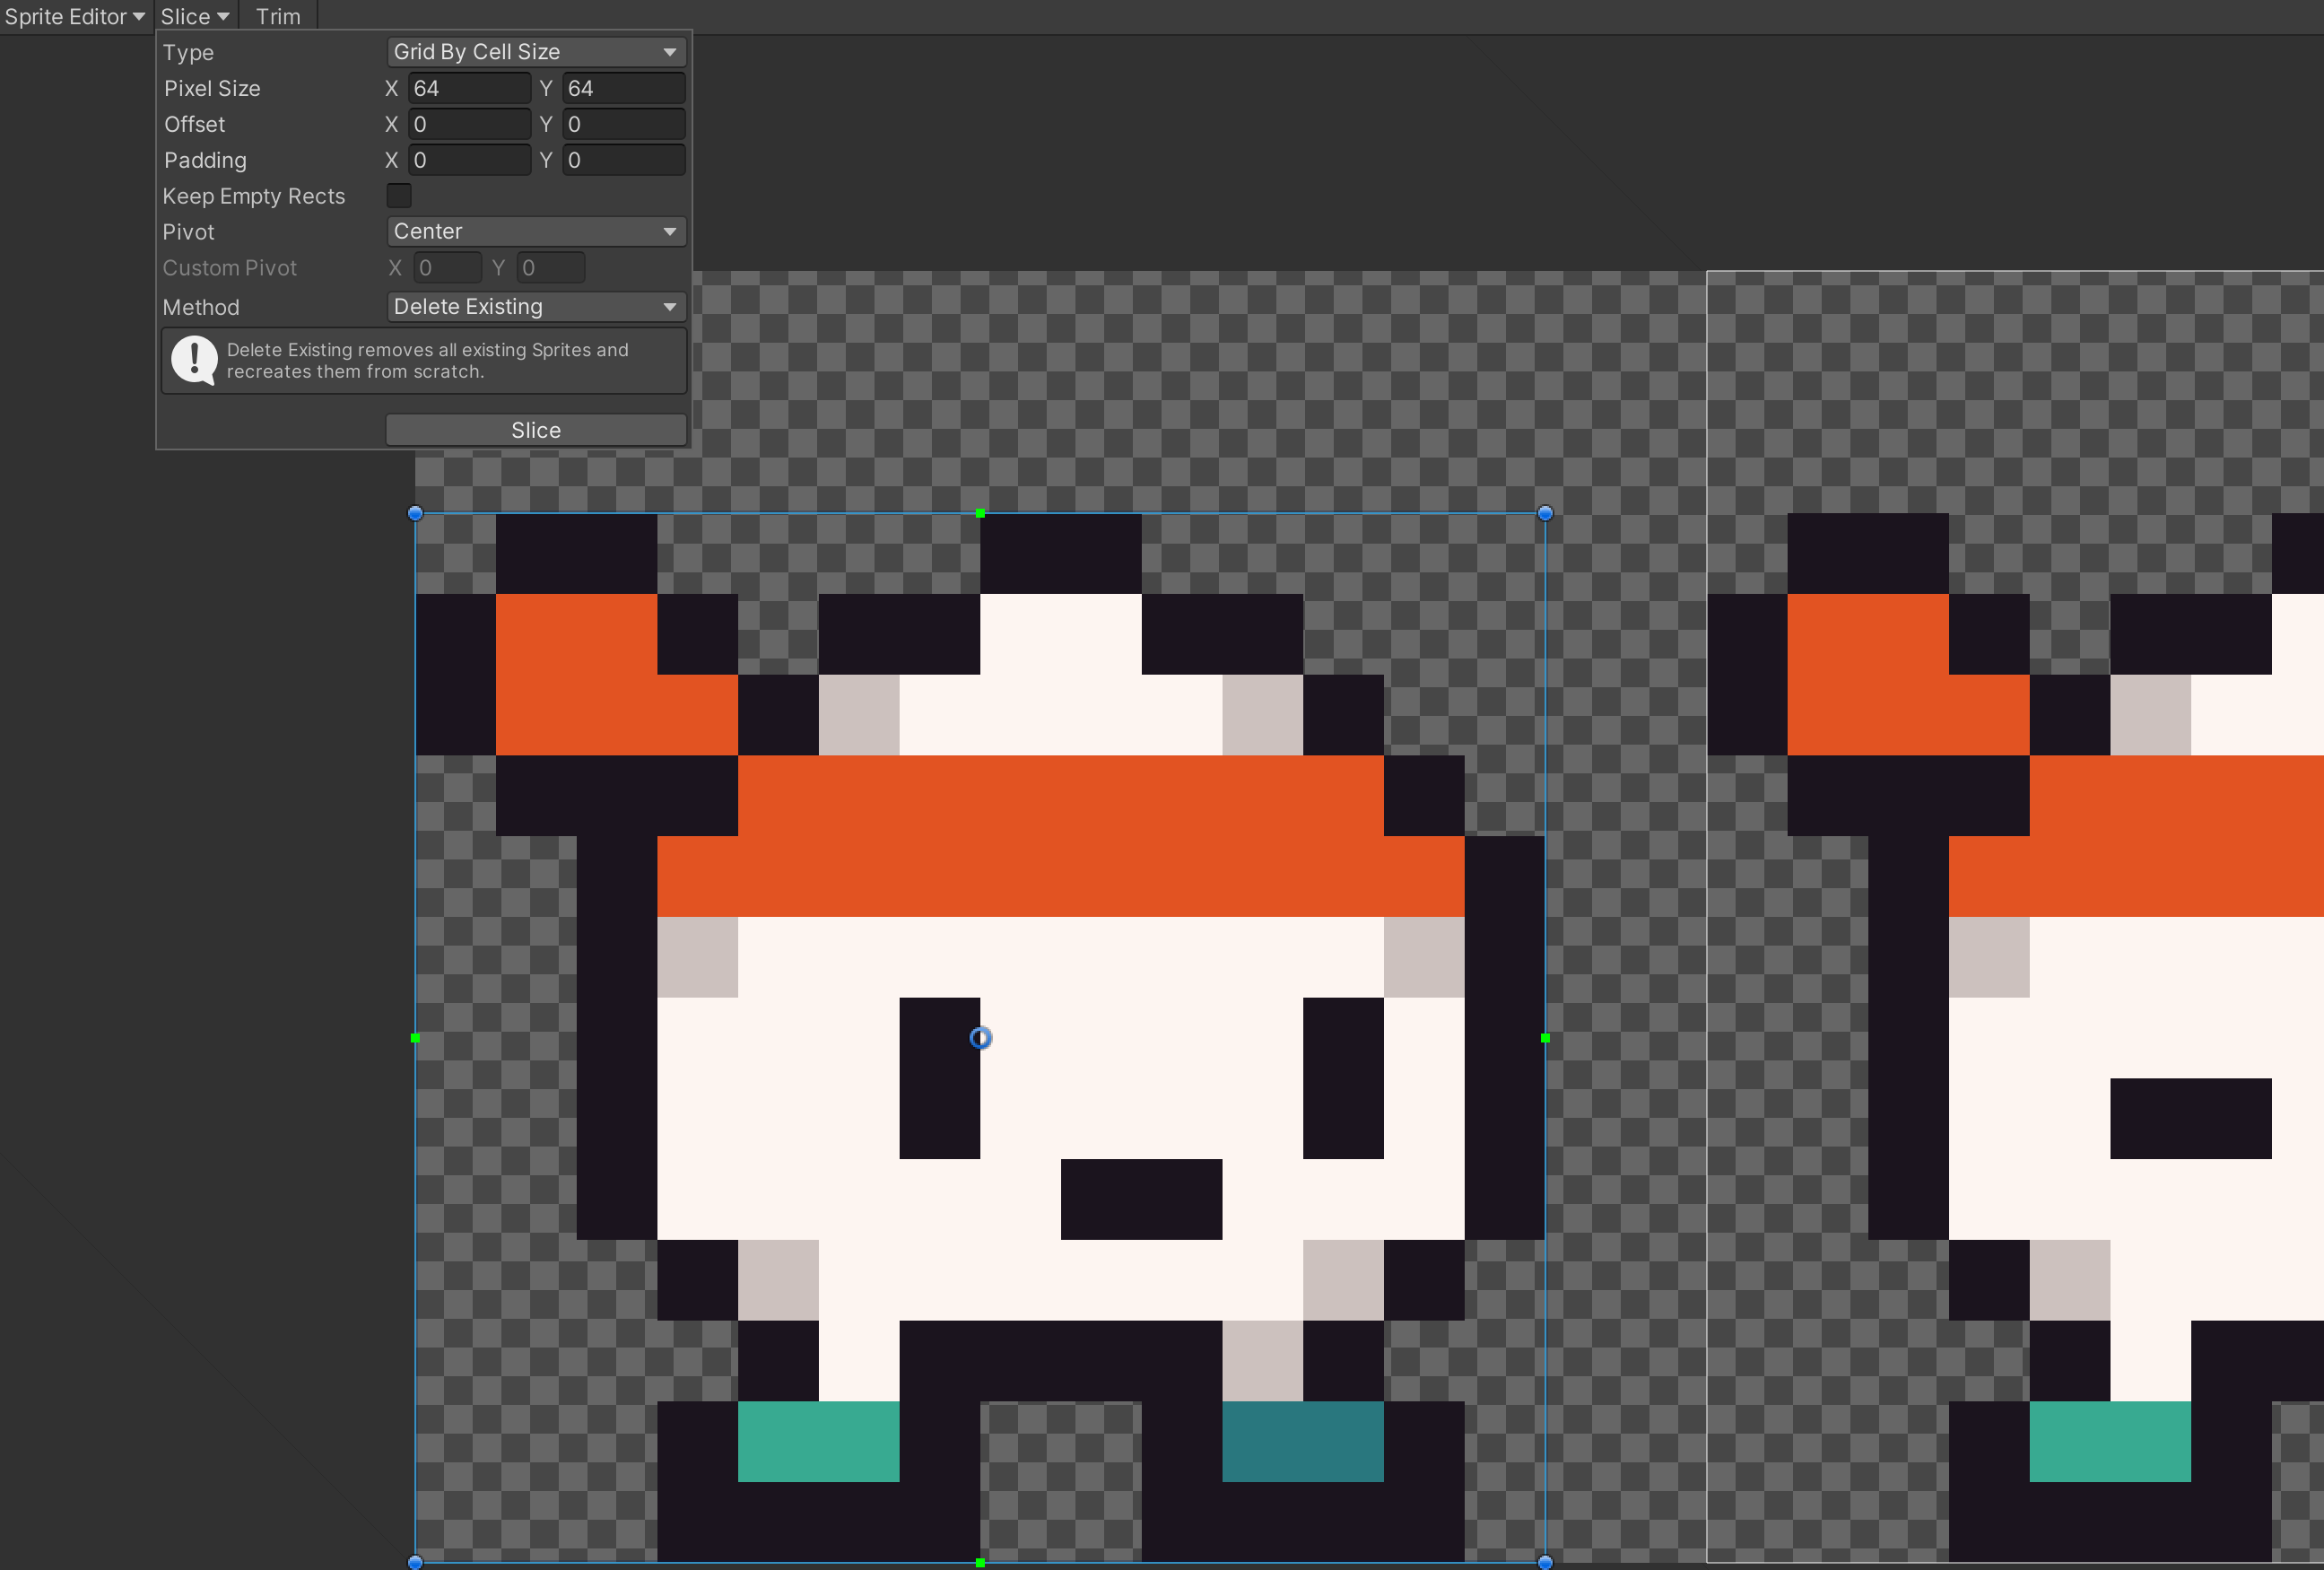Open the Sprite Editor mode dropdown
The width and height of the screenshot is (2324, 1570).
click(75, 16)
